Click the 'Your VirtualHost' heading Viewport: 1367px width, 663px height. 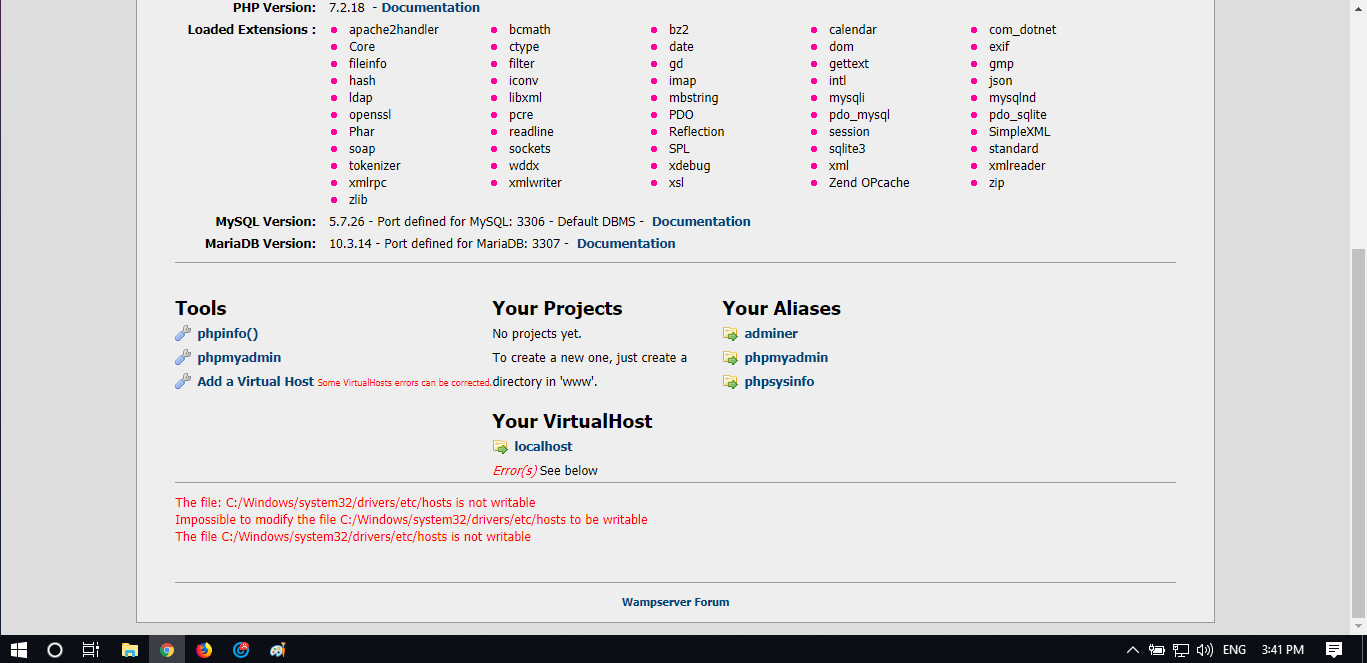(x=573, y=421)
